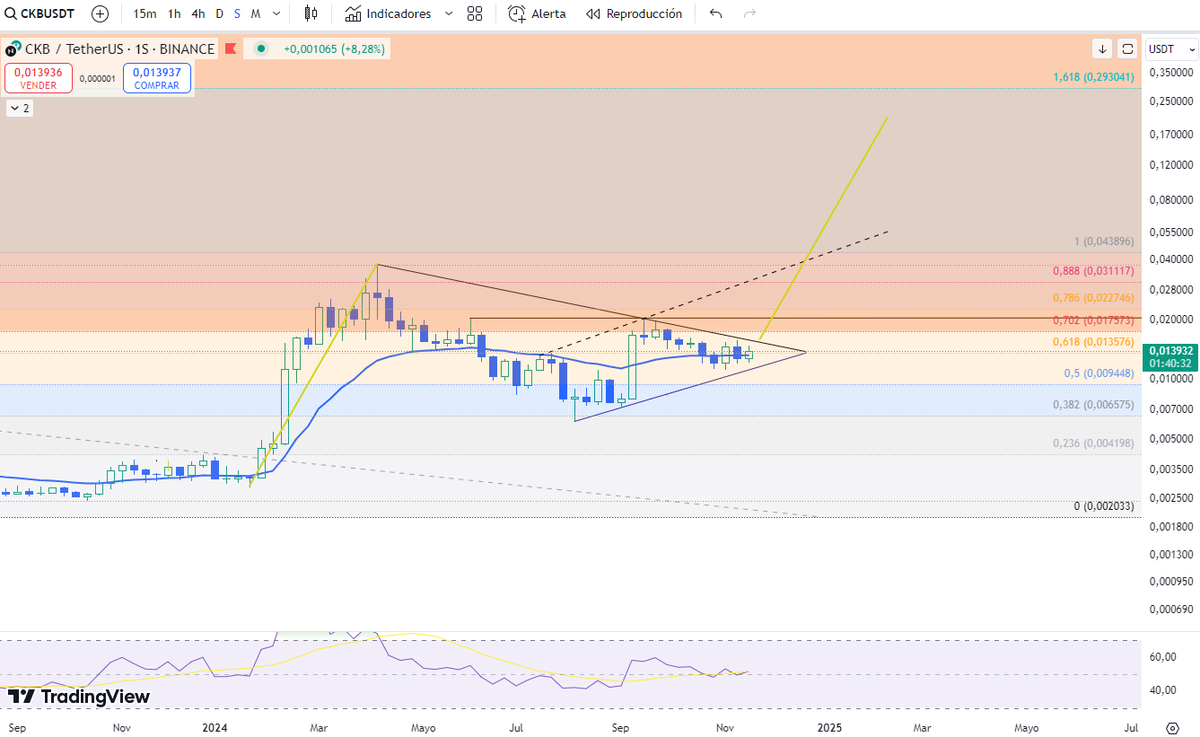Switch to the daily D timeframe
1200x737 pixels.
click(x=220, y=14)
